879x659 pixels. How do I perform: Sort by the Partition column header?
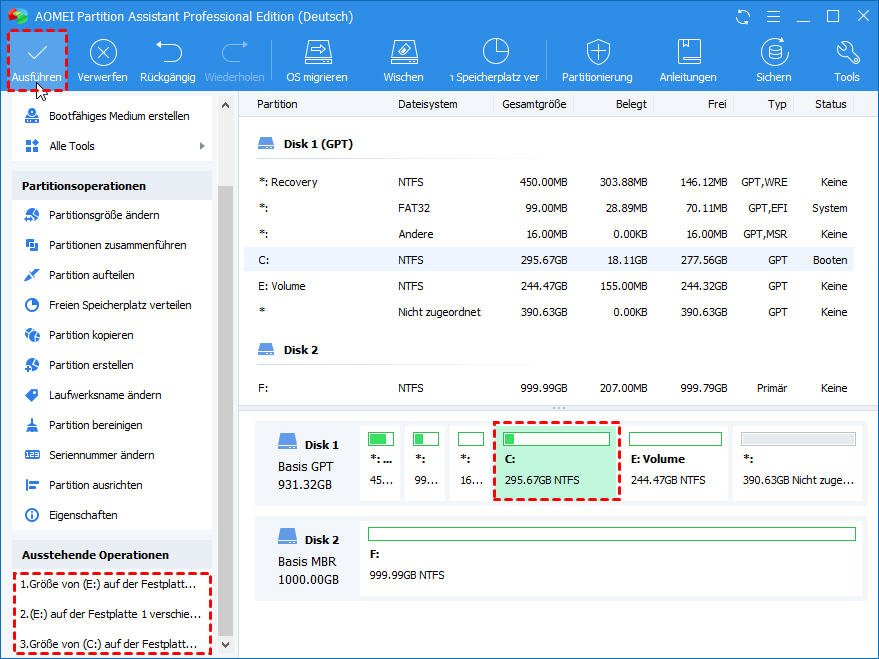click(x=277, y=104)
